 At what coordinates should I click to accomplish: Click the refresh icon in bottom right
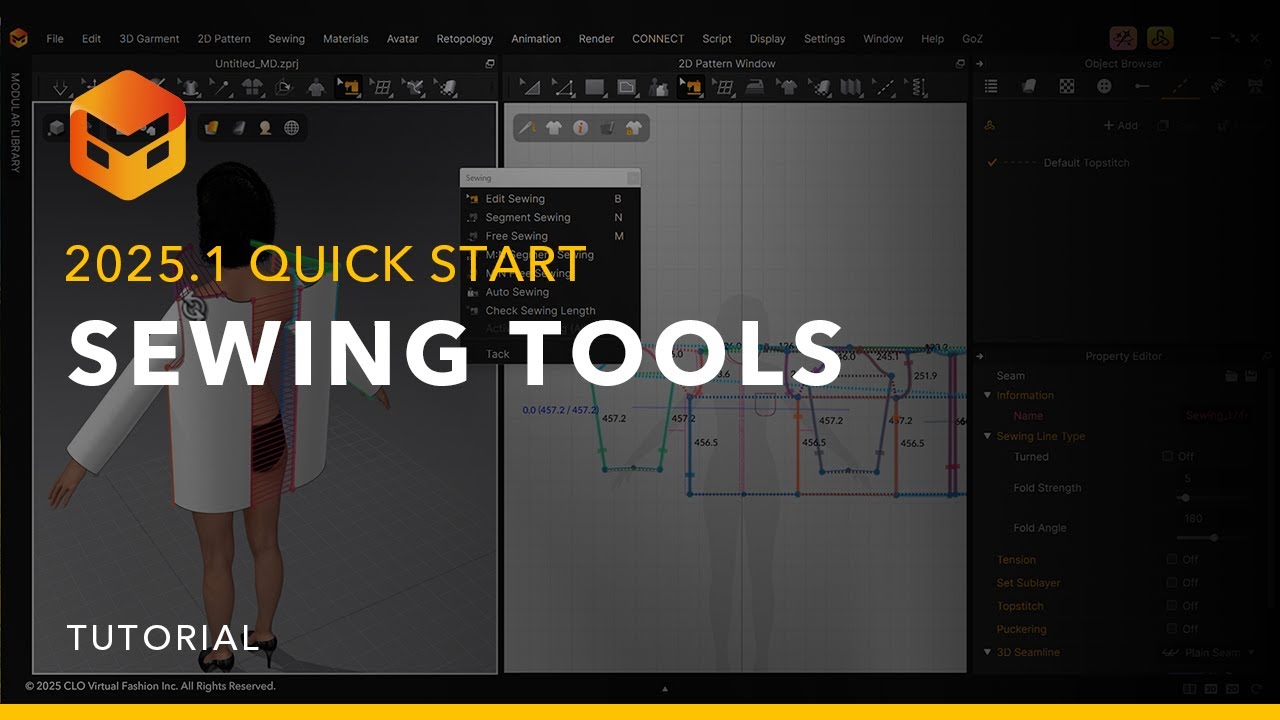[1256, 689]
